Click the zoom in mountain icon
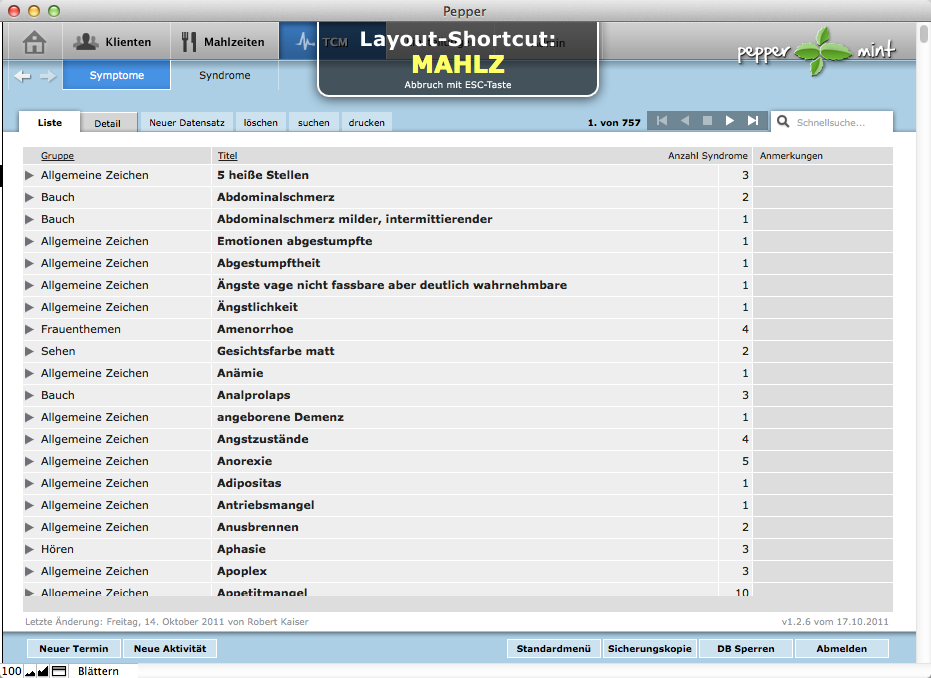931x678 pixels. coord(42,671)
